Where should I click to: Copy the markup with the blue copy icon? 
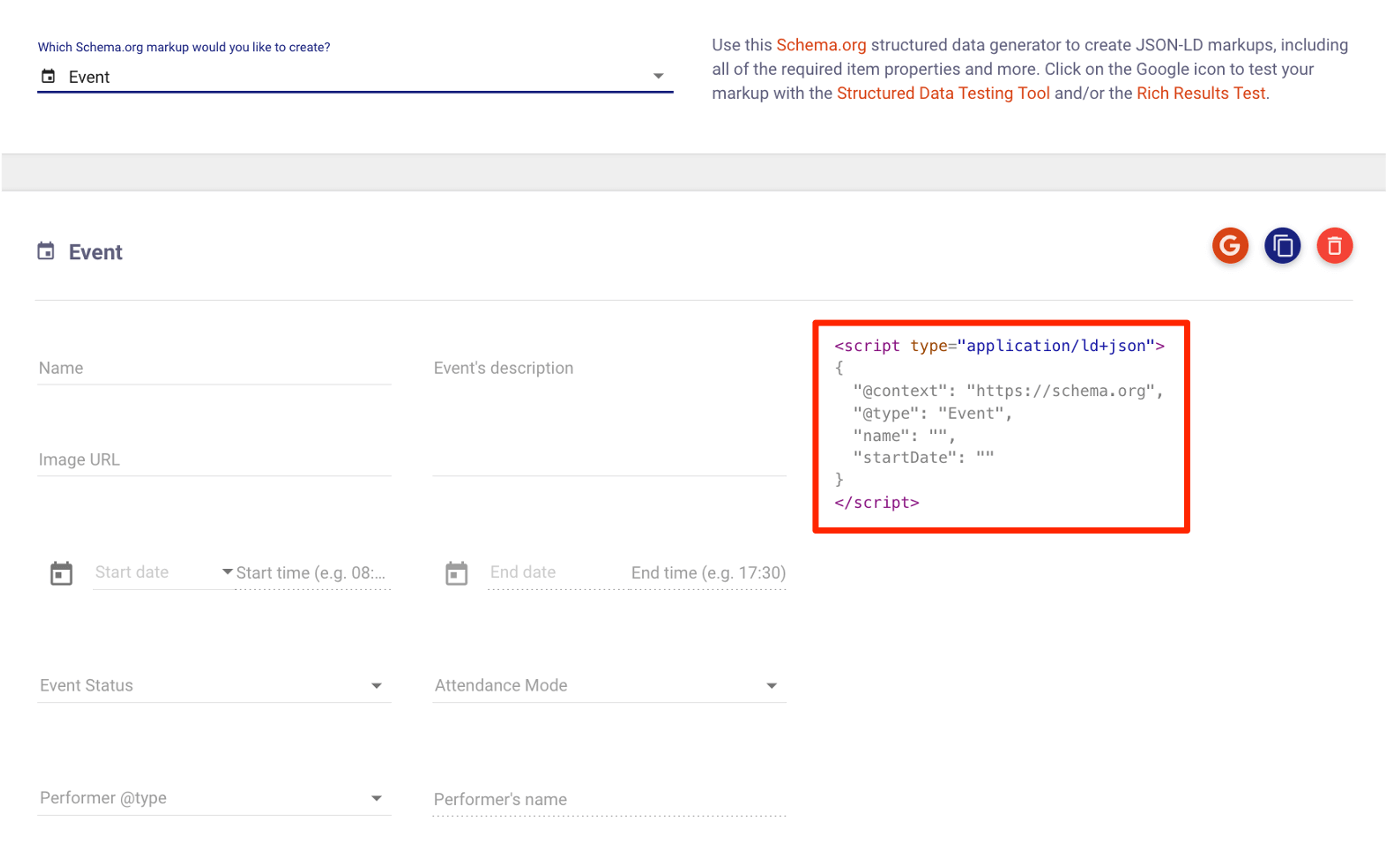[x=1282, y=245]
